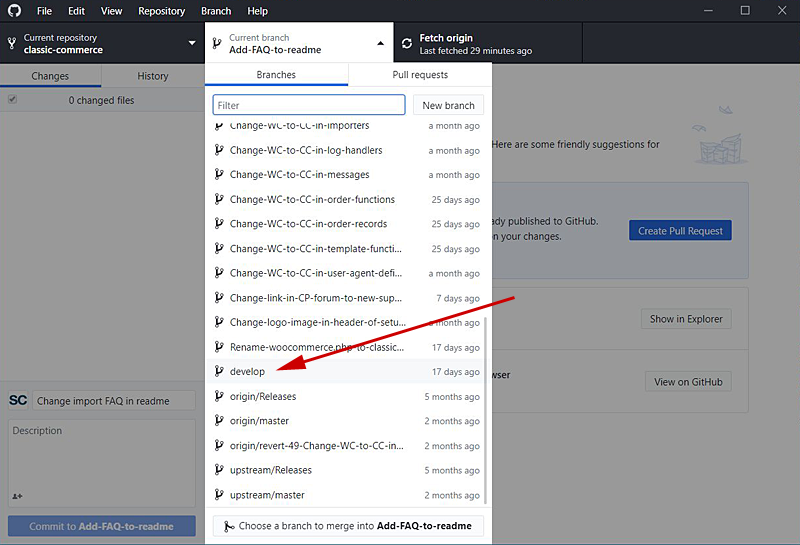Click Show in Explorer button

[x=686, y=319]
